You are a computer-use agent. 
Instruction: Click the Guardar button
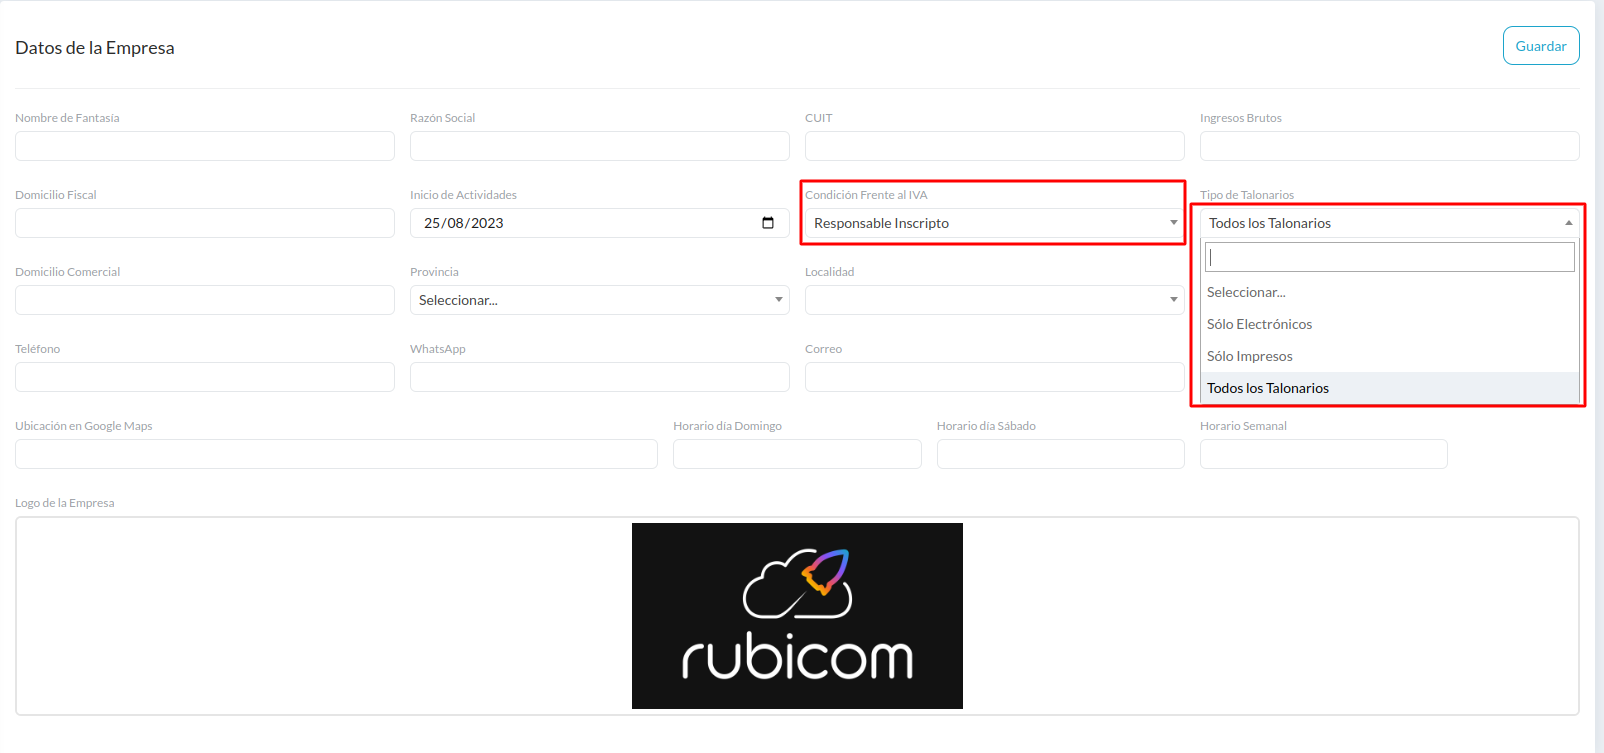(1540, 46)
